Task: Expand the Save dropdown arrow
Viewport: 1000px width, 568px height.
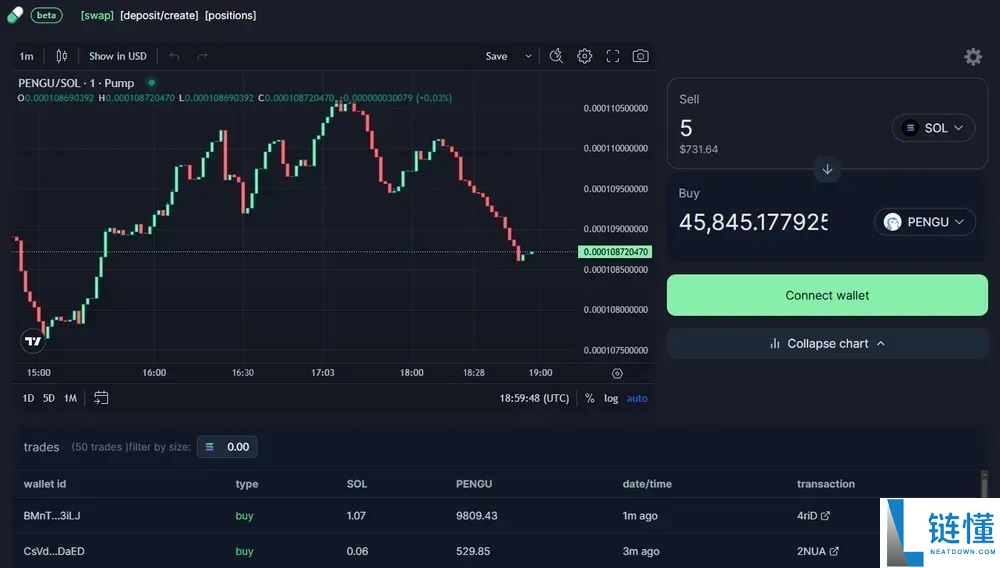Action: tap(528, 56)
